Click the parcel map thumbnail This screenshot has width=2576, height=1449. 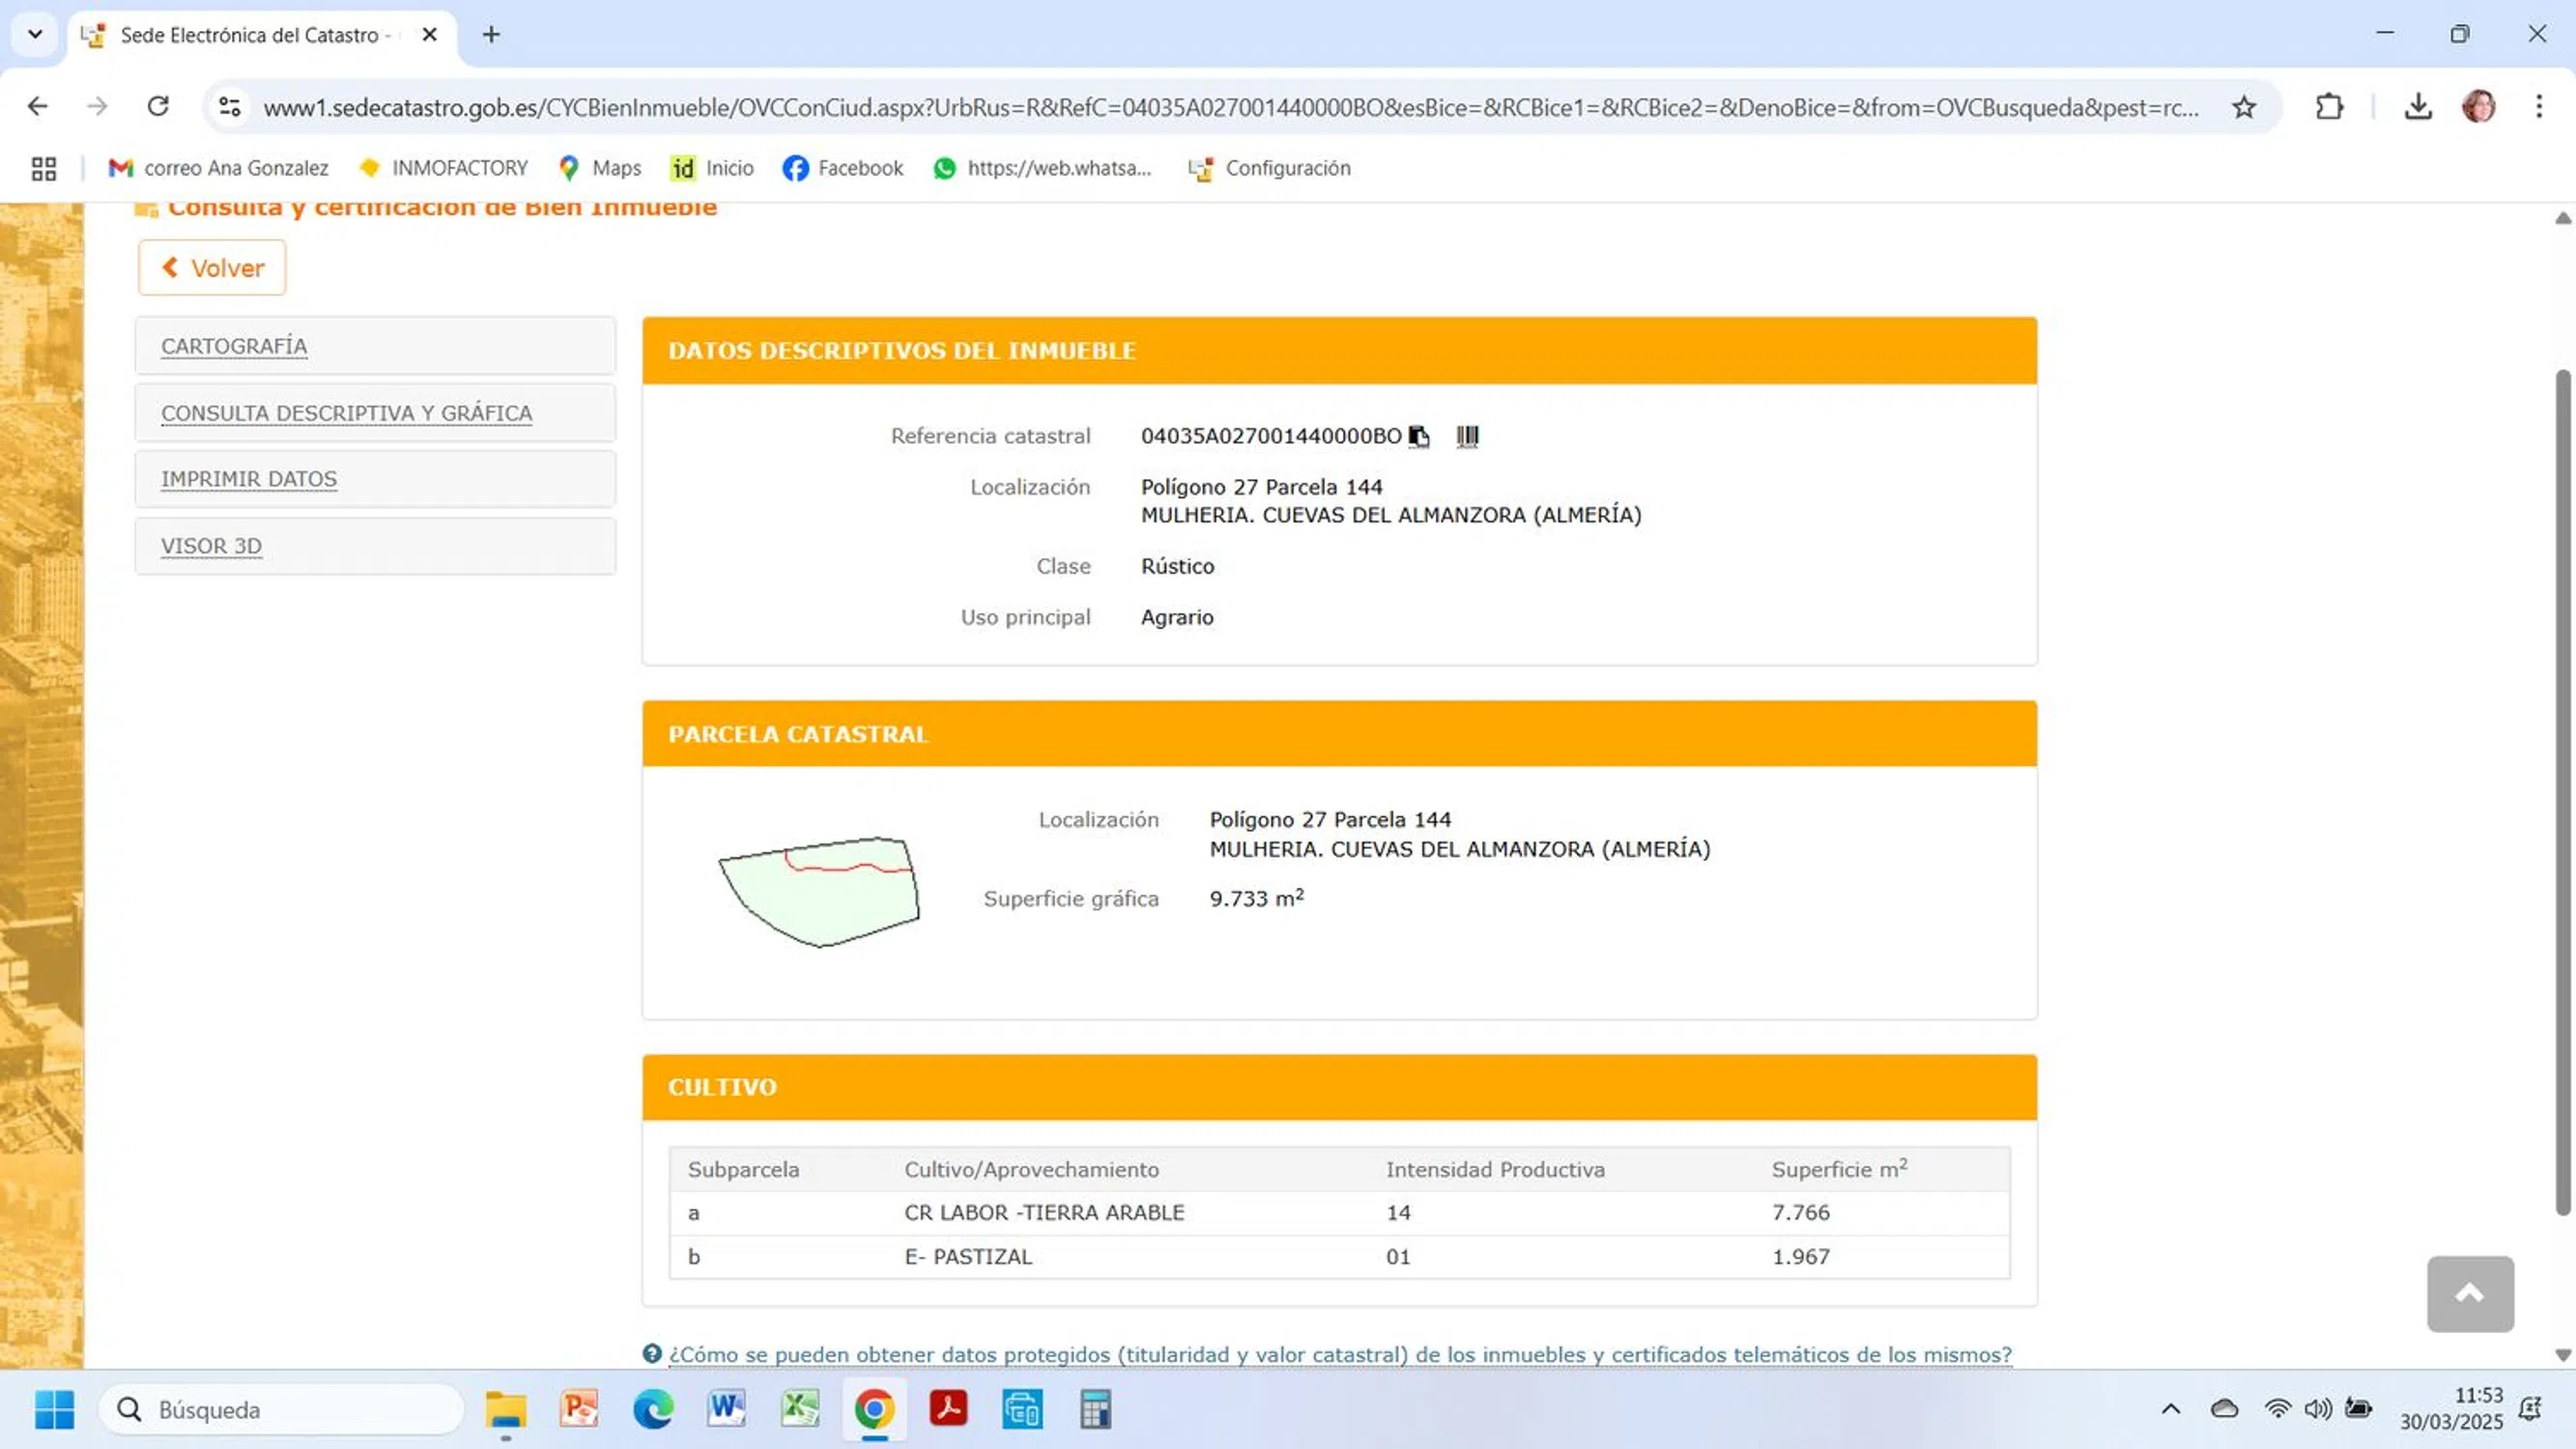[x=819, y=892]
